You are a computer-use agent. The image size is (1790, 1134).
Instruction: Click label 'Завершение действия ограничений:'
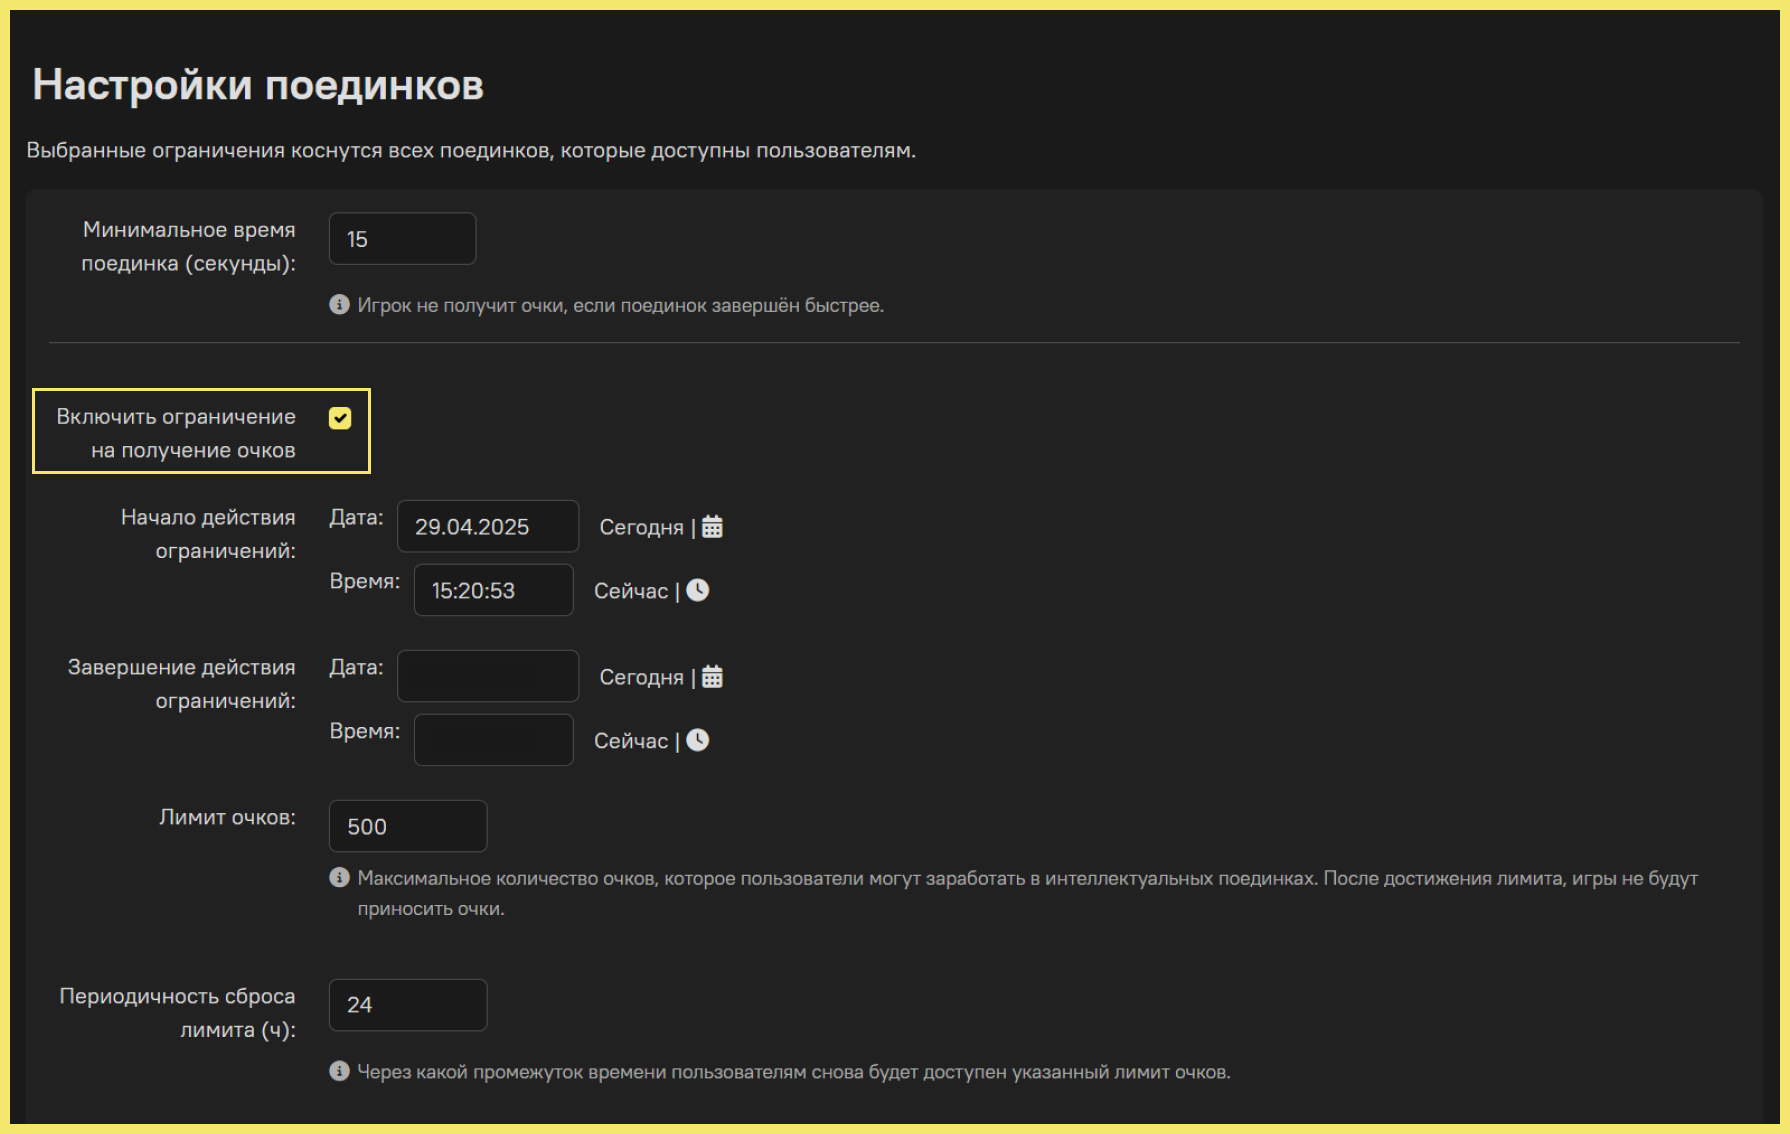(181, 684)
